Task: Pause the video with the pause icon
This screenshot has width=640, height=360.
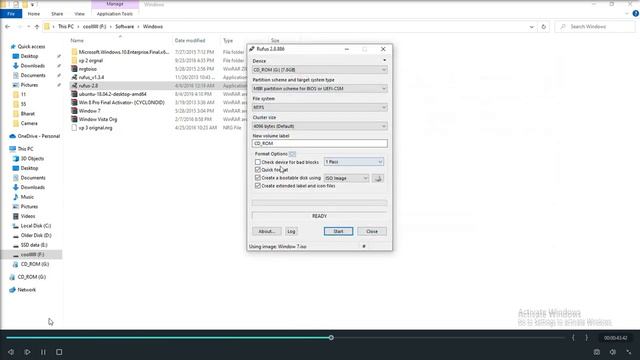Action: pyautogui.click(x=43, y=352)
